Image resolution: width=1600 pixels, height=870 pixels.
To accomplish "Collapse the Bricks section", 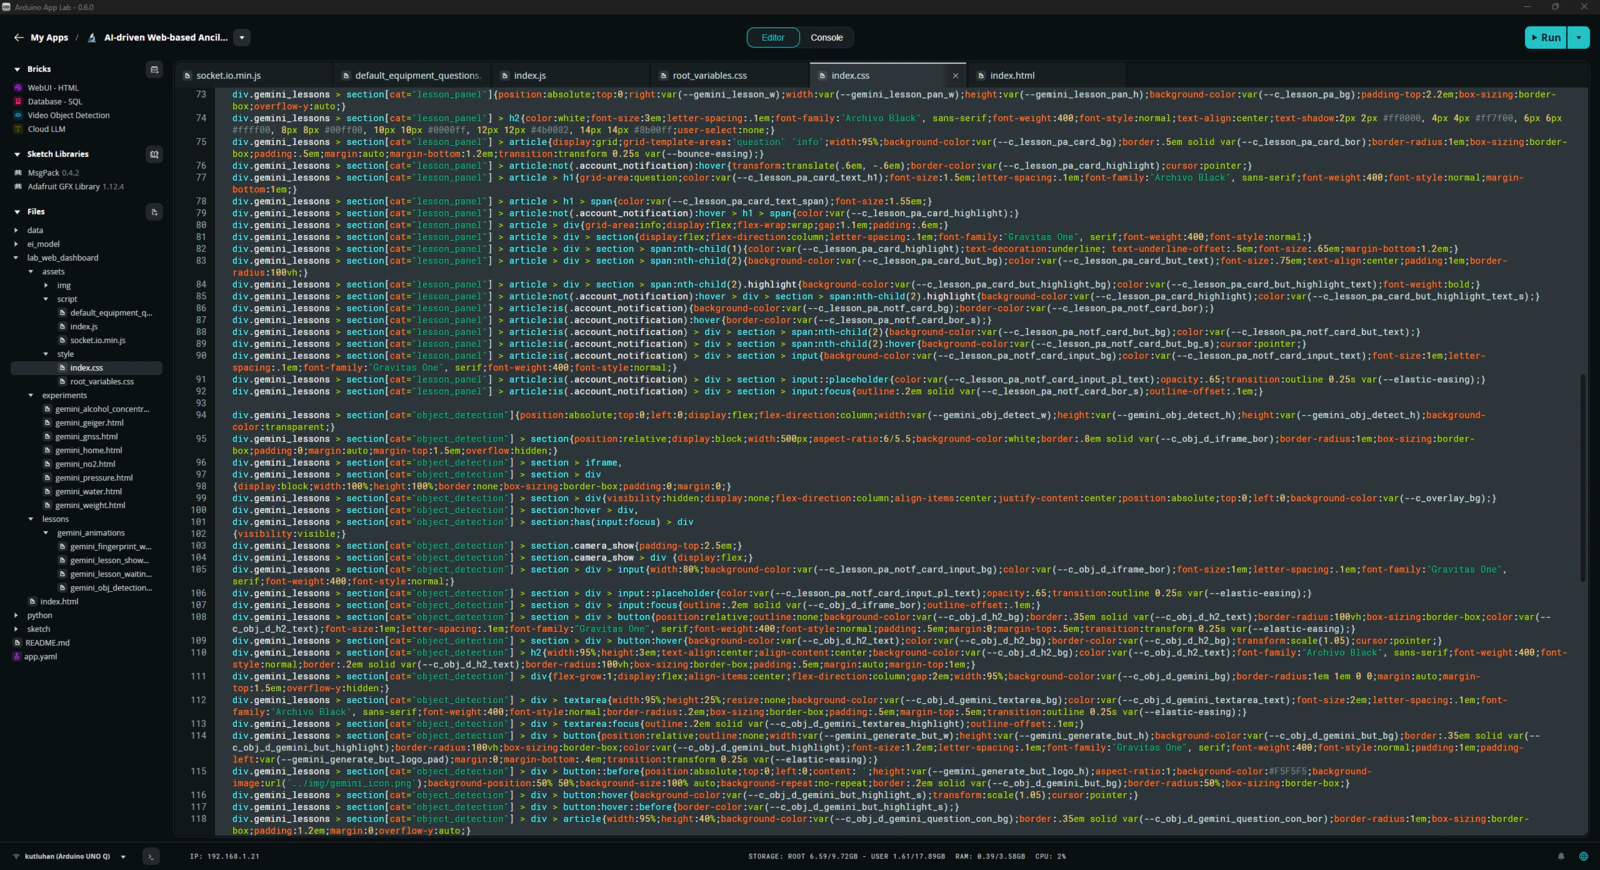I will point(17,70).
